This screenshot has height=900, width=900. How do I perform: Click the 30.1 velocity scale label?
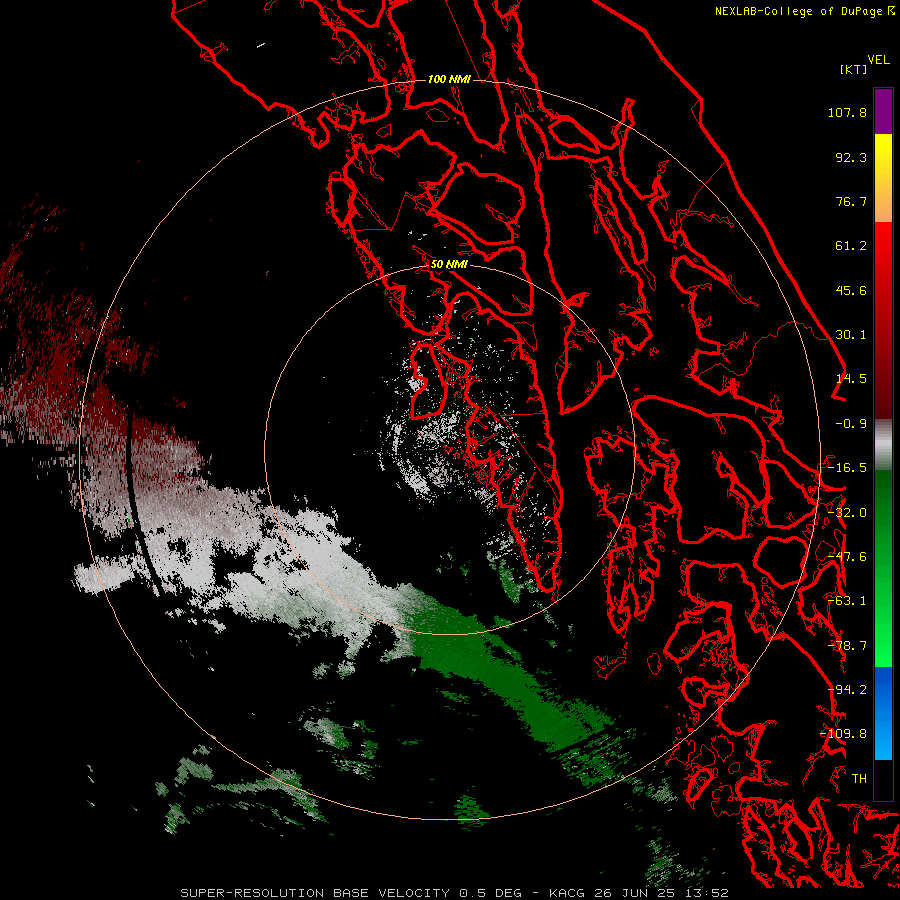point(851,335)
